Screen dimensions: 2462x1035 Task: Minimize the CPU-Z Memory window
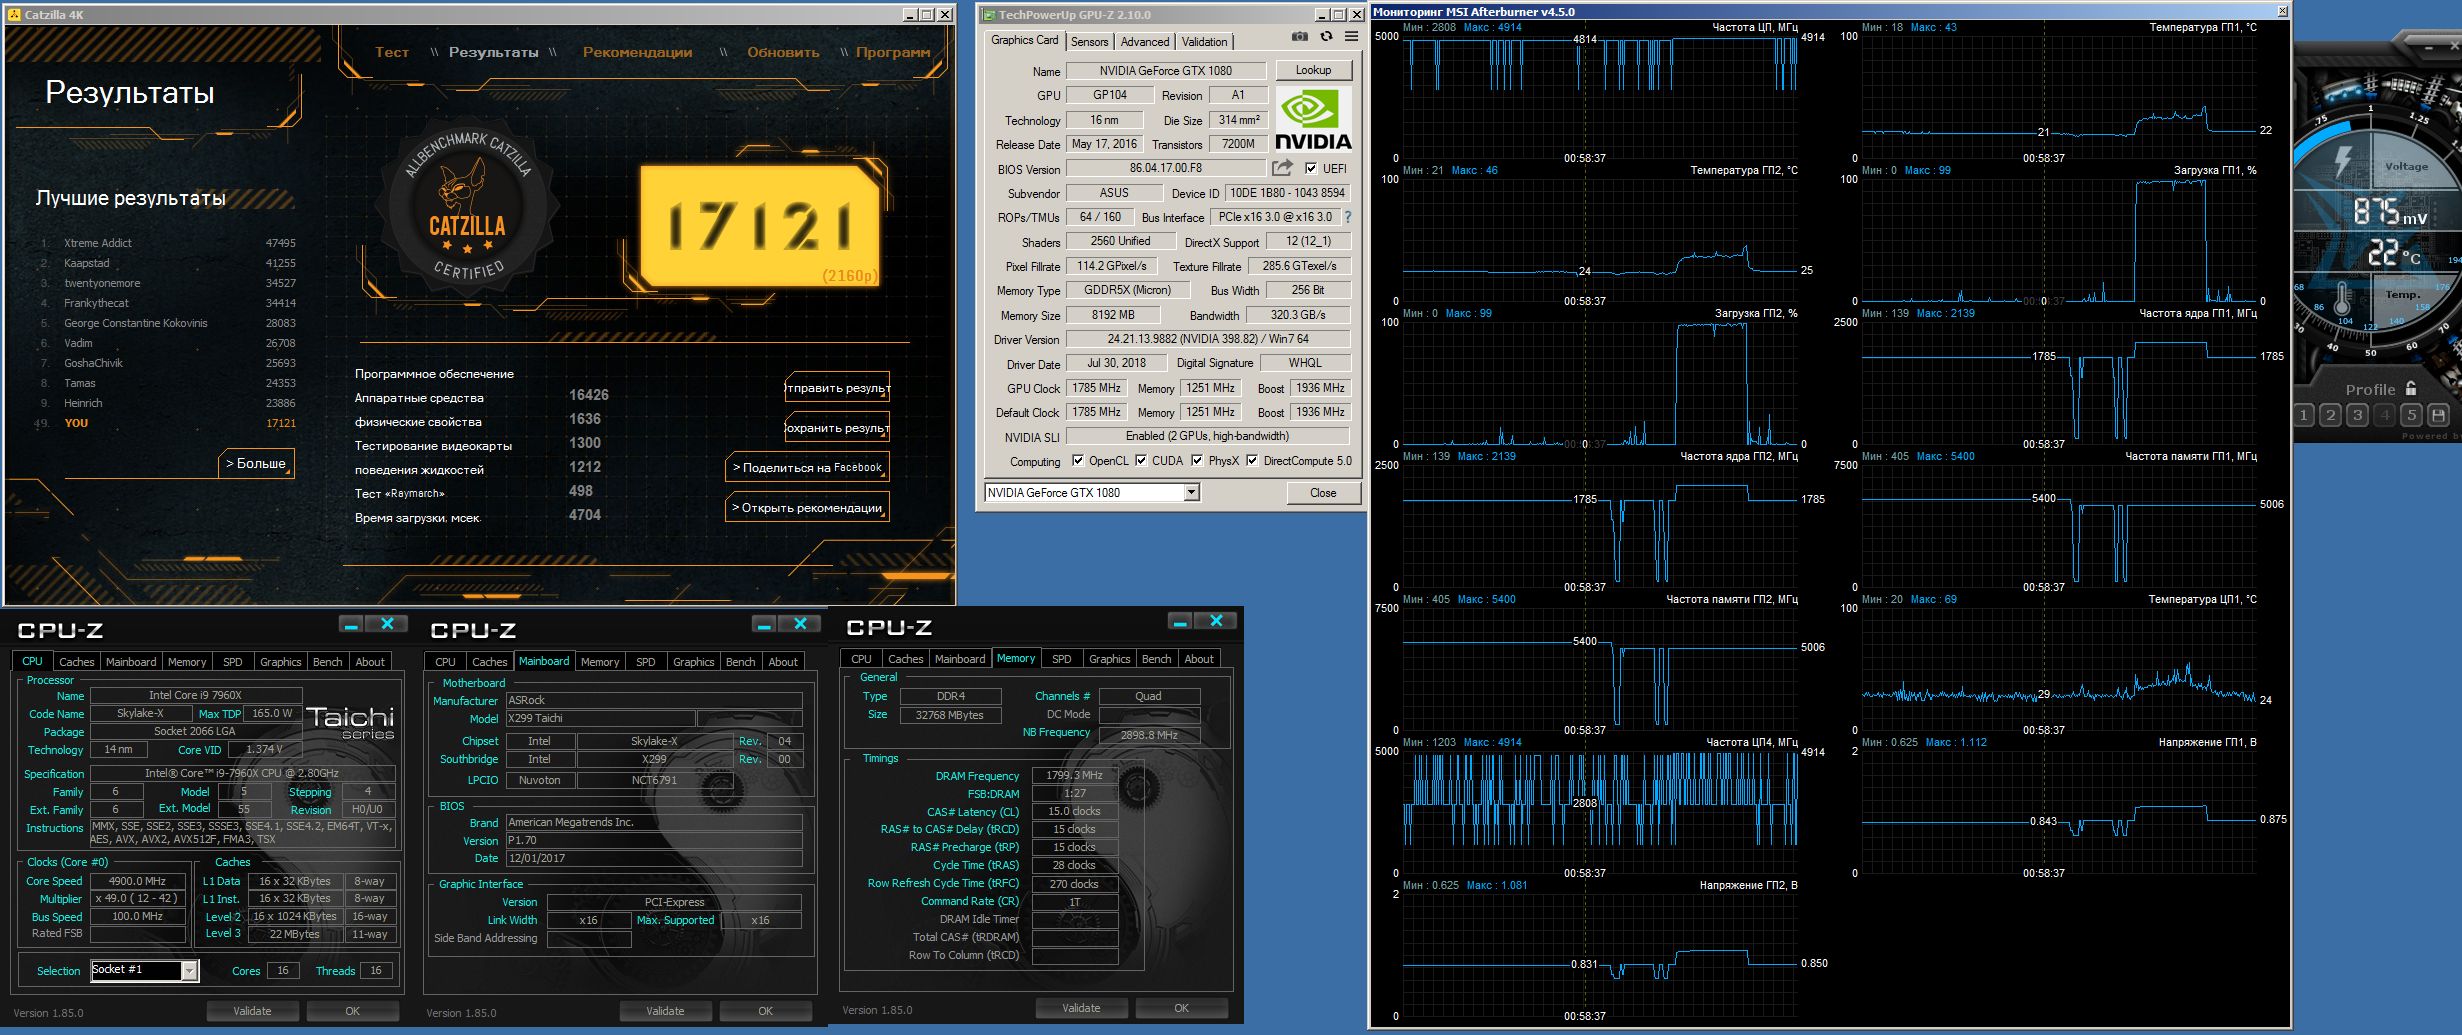pyautogui.click(x=1180, y=621)
